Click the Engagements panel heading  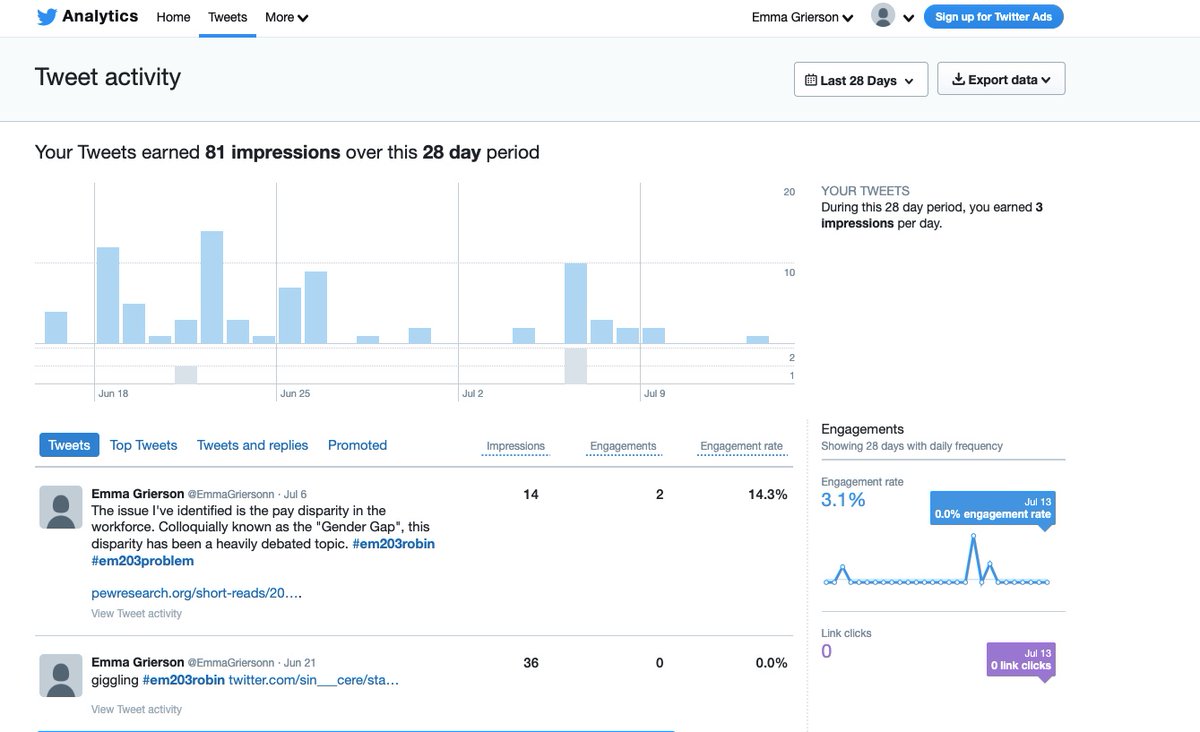tap(862, 429)
